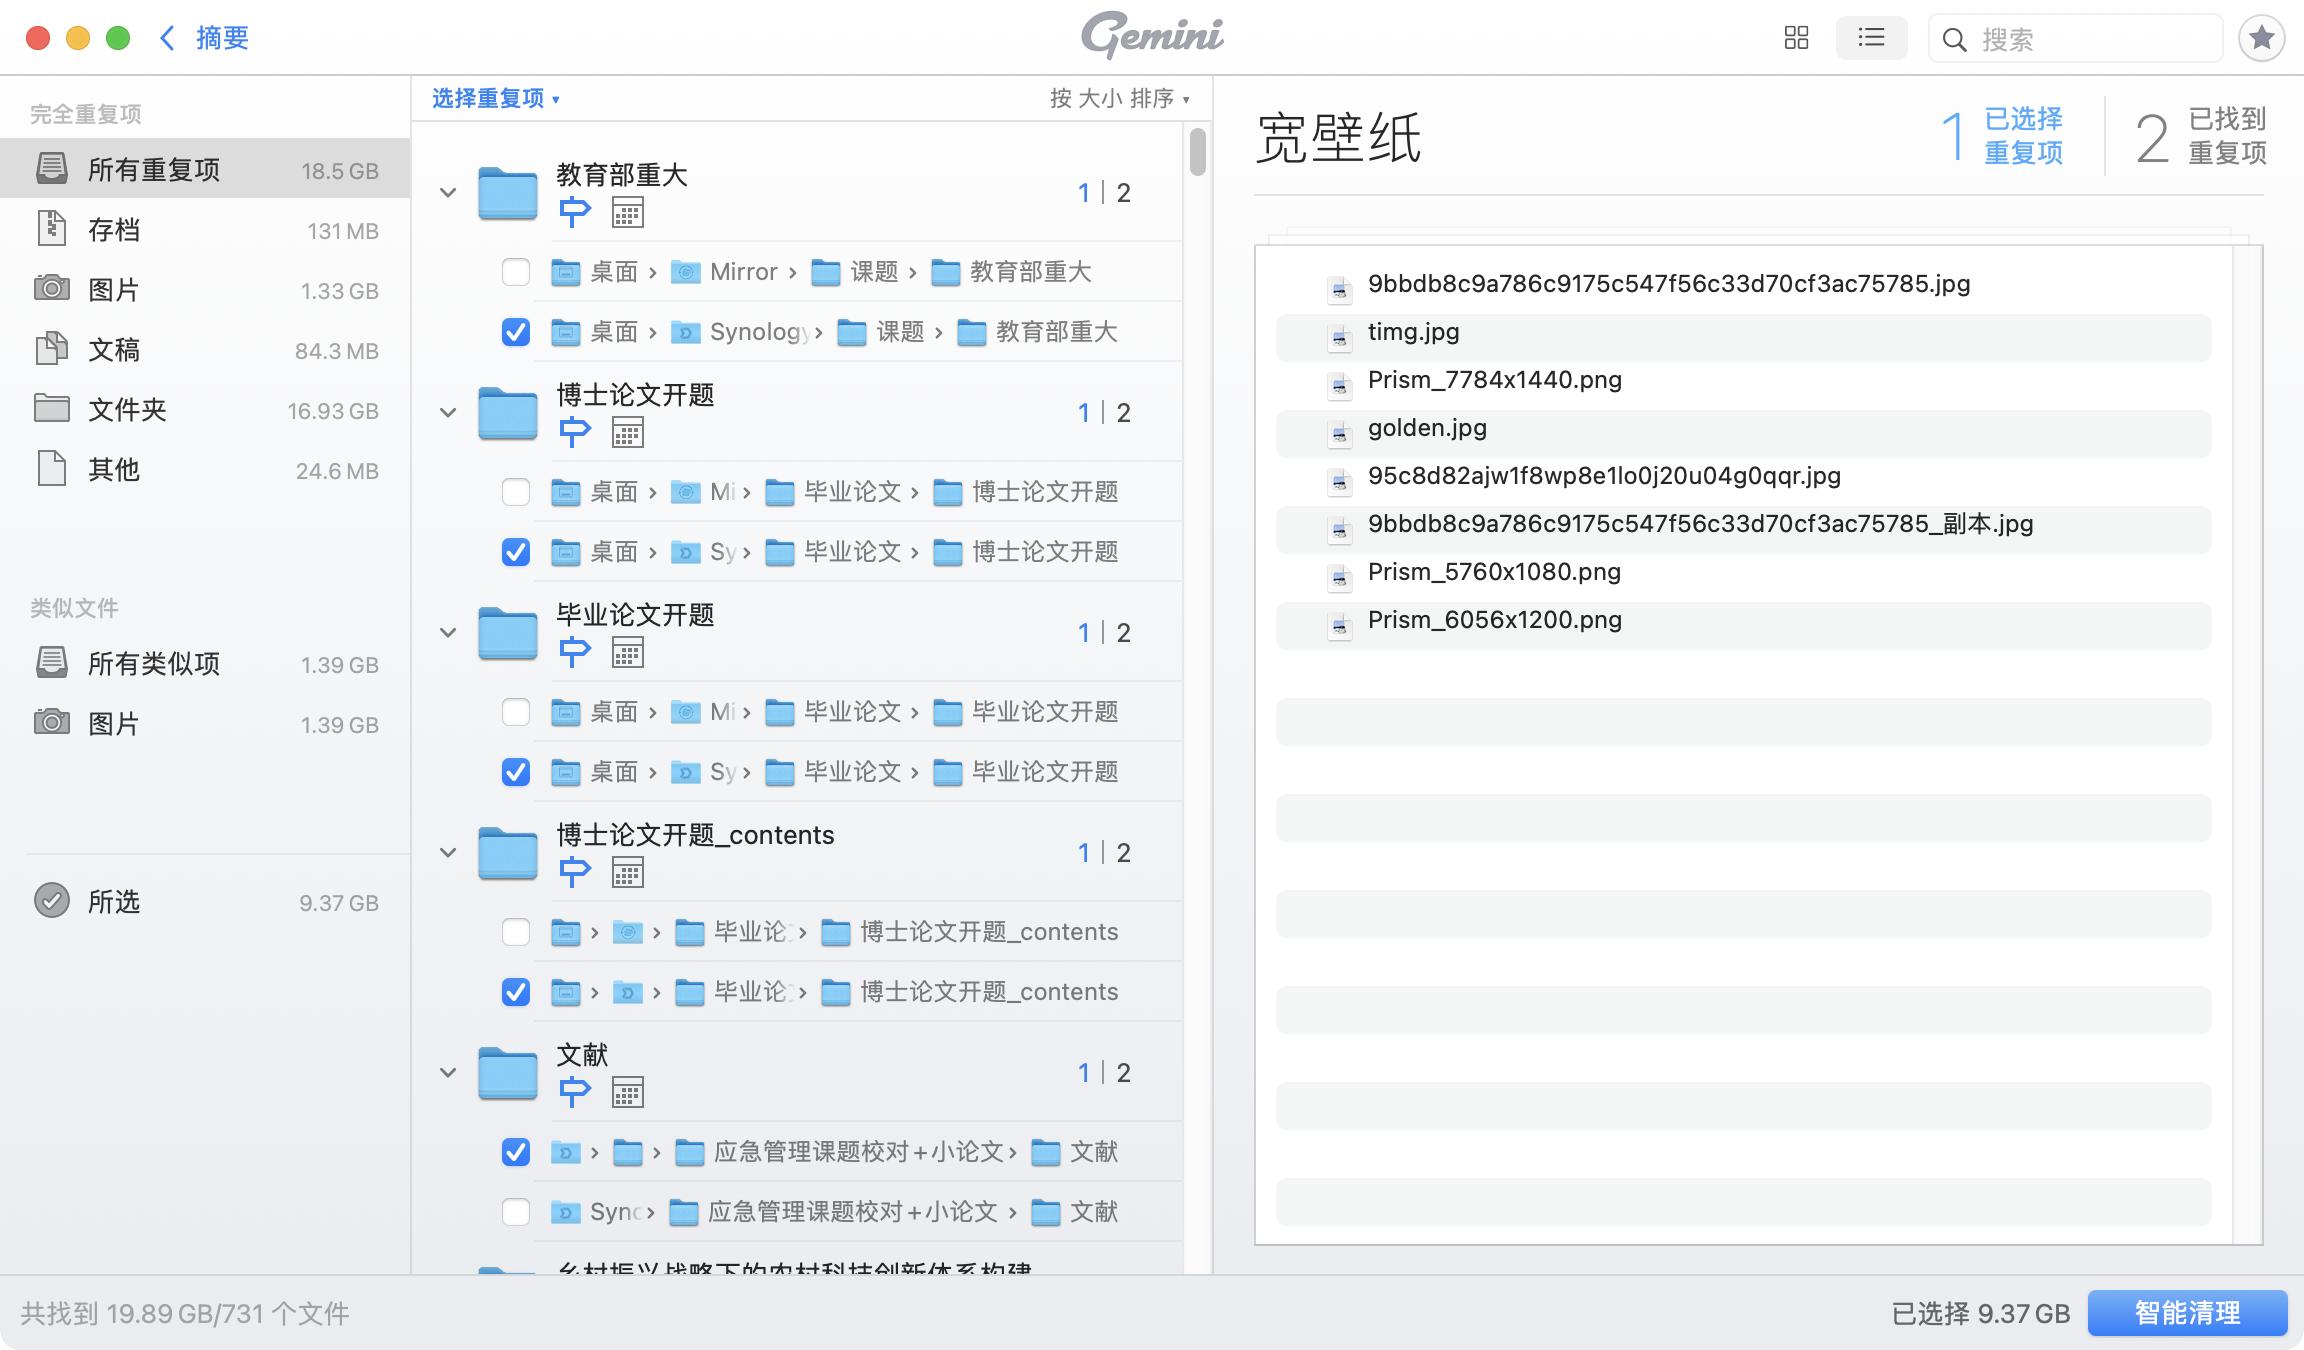Open the 选择重复项 dropdown
The image size is (2304, 1350).
coord(496,98)
